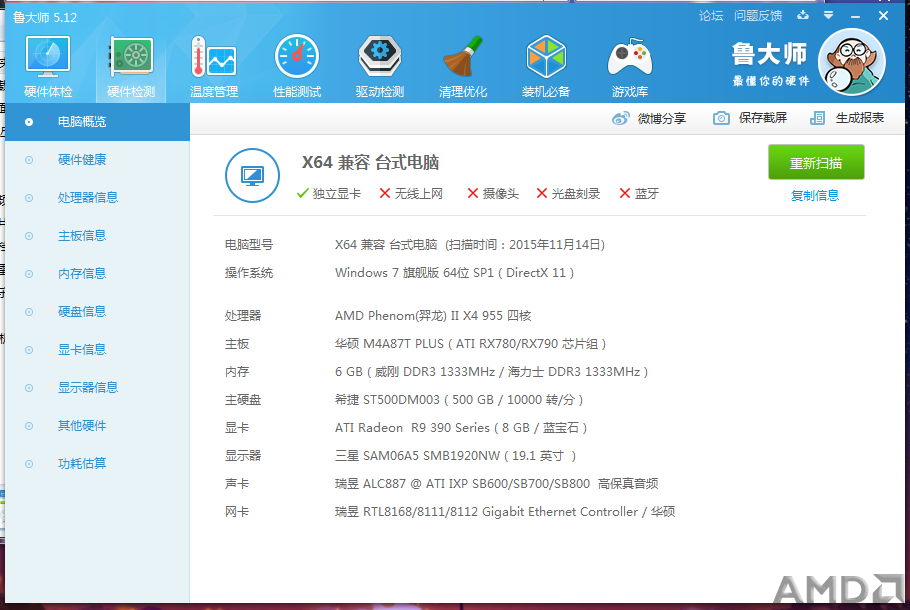Image resolution: width=910 pixels, height=610 pixels.
Task: Select 主板信息 in the sidebar
Action: [x=97, y=236]
